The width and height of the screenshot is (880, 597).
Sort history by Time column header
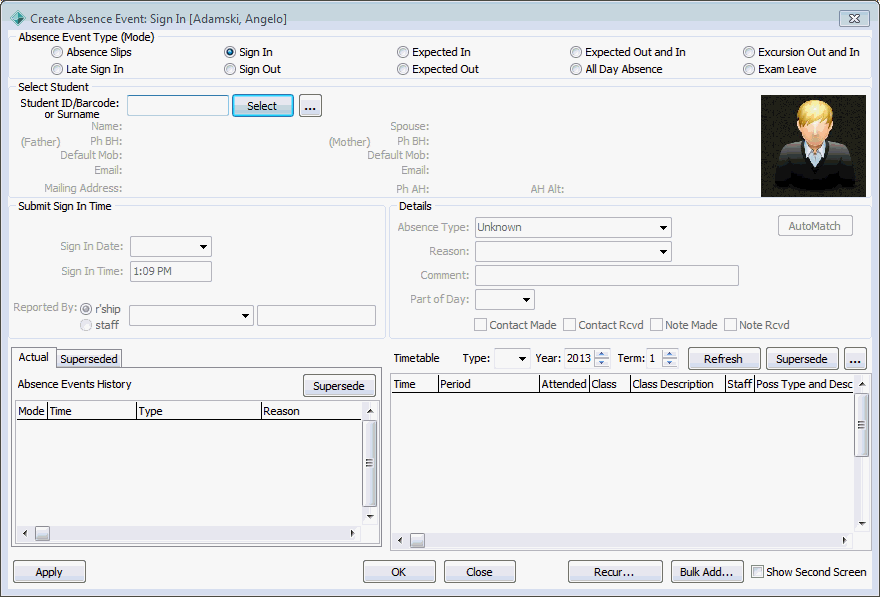tap(92, 411)
